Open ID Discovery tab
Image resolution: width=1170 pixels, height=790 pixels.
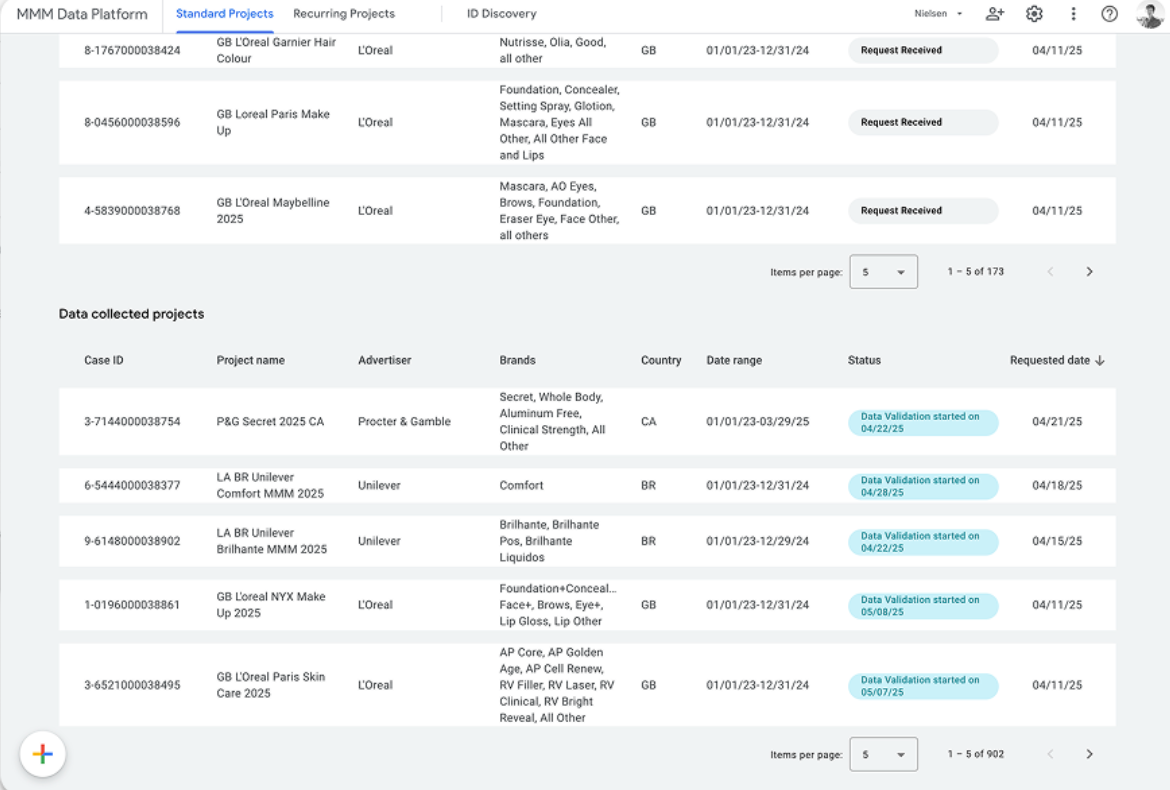501,14
